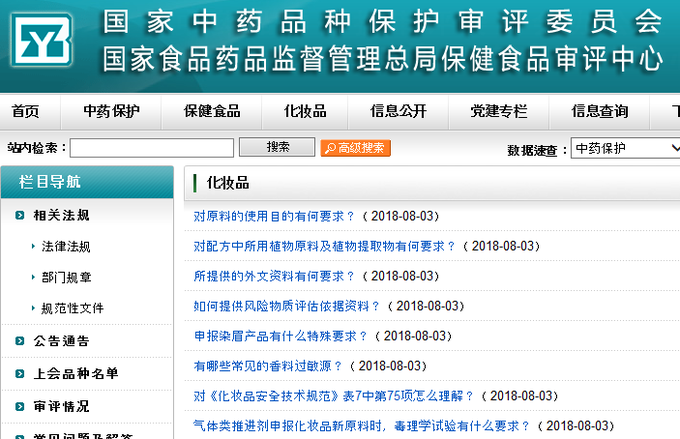
Task: Open article 申报染眉产品有什么特殊要求？
Action: click(281, 336)
